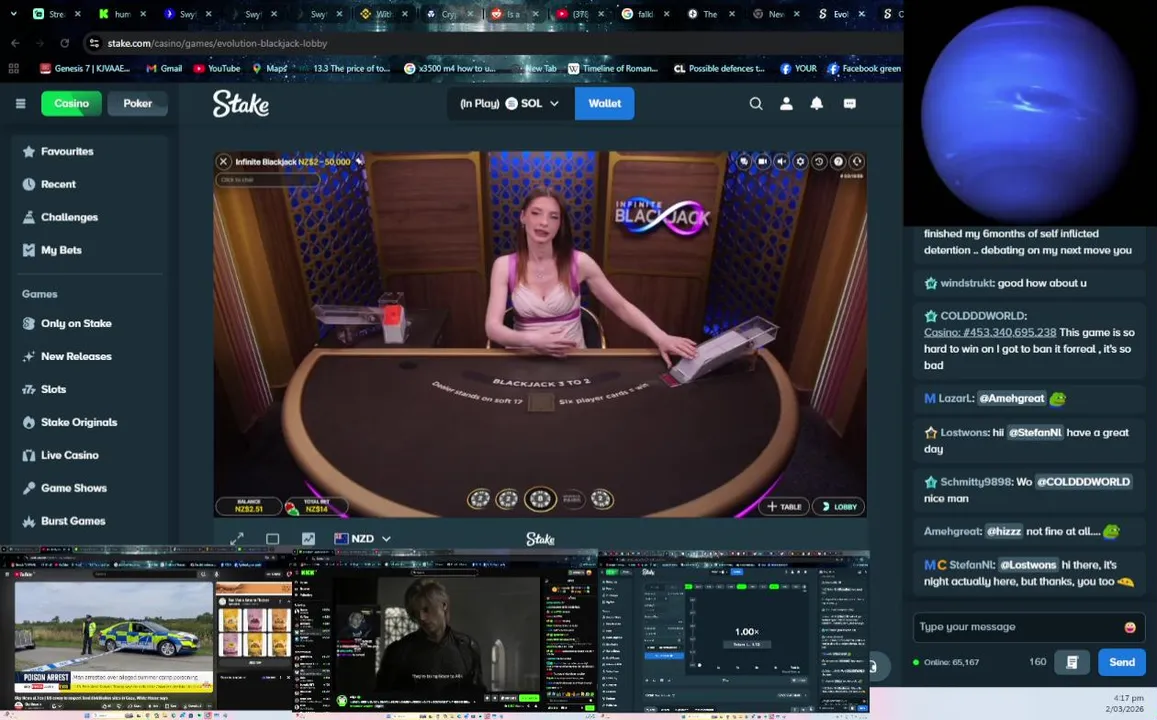The height and width of the screenshot is (720, 1157).
Task: Click the in-game chat input field
Action: 268,180
